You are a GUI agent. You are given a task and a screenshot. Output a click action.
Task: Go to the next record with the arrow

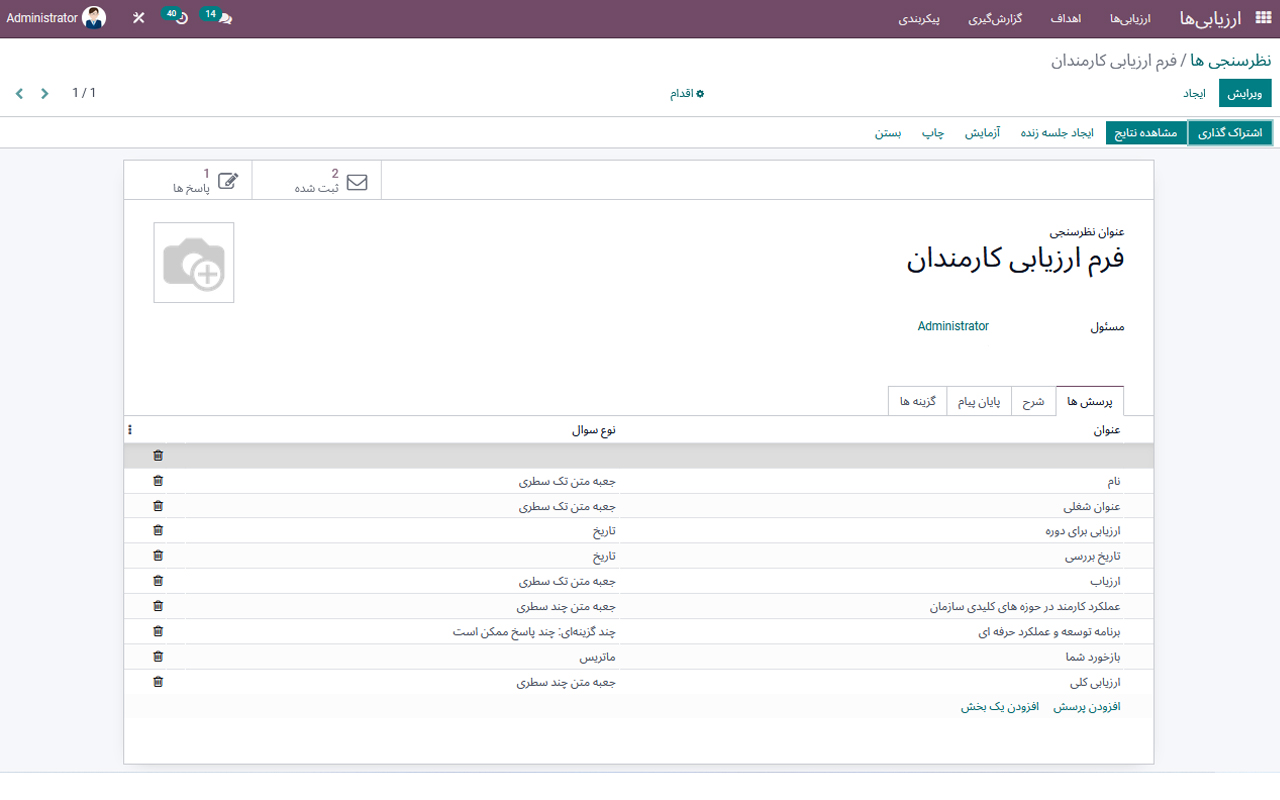coord(19,93)
